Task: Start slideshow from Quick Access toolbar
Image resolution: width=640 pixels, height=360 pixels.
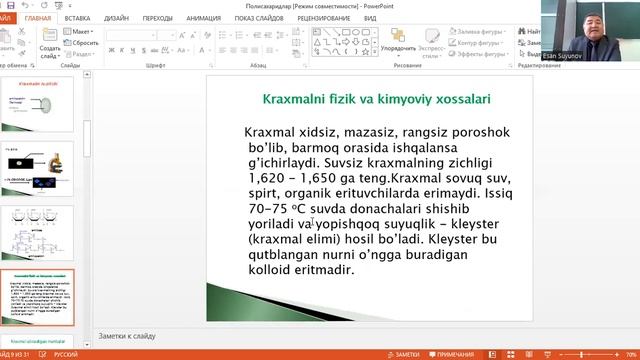Action: [x=59, y=5]
